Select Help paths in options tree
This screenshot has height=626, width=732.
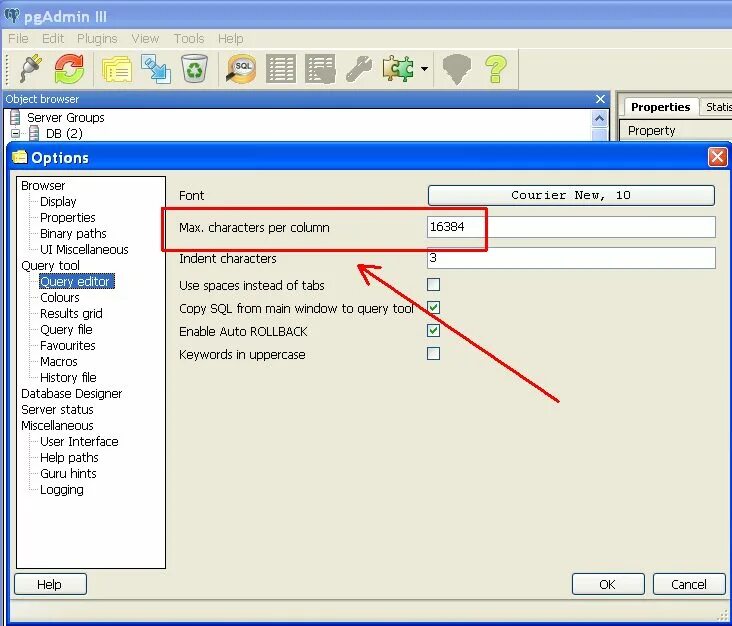pos(69,457)
